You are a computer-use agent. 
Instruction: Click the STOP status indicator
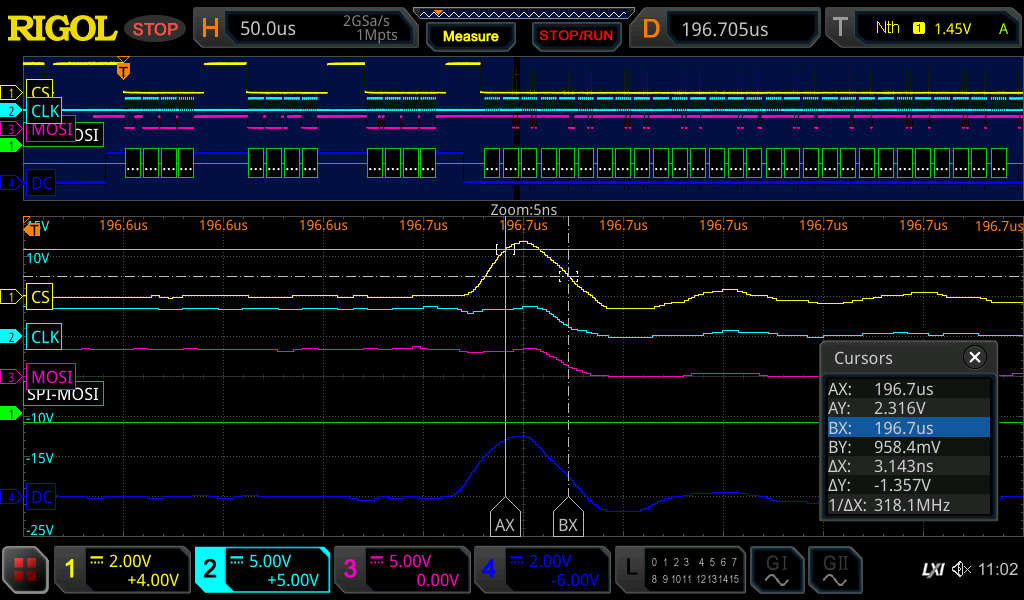coord(155,29)
